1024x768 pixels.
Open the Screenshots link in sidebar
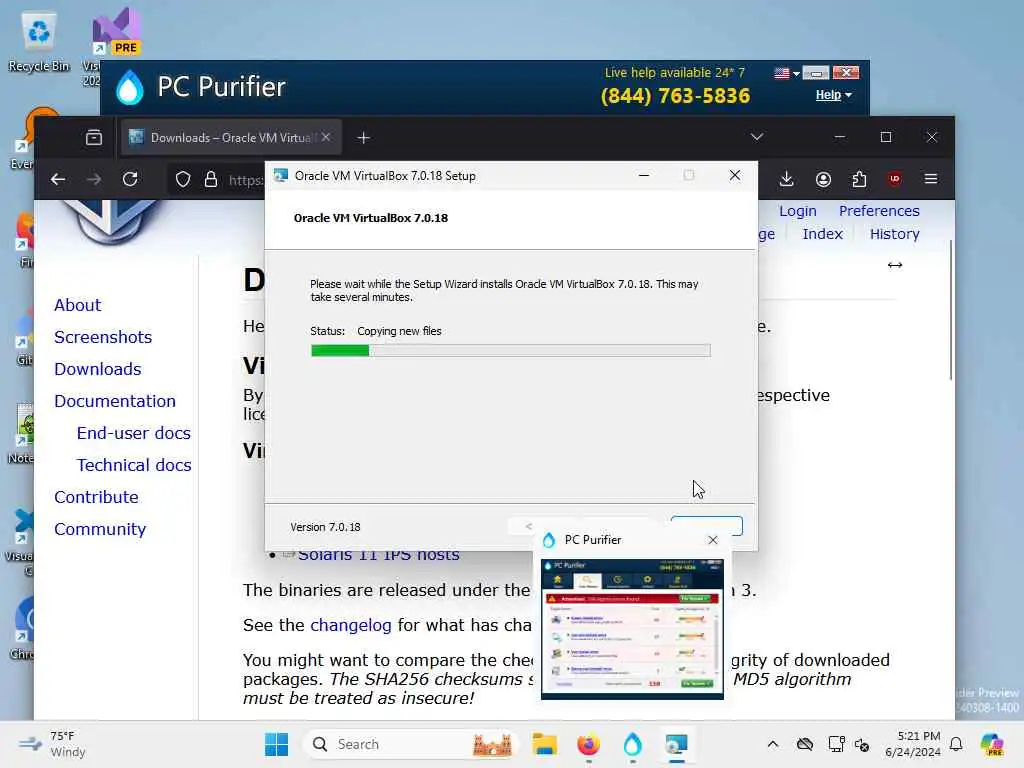(103, 337)
